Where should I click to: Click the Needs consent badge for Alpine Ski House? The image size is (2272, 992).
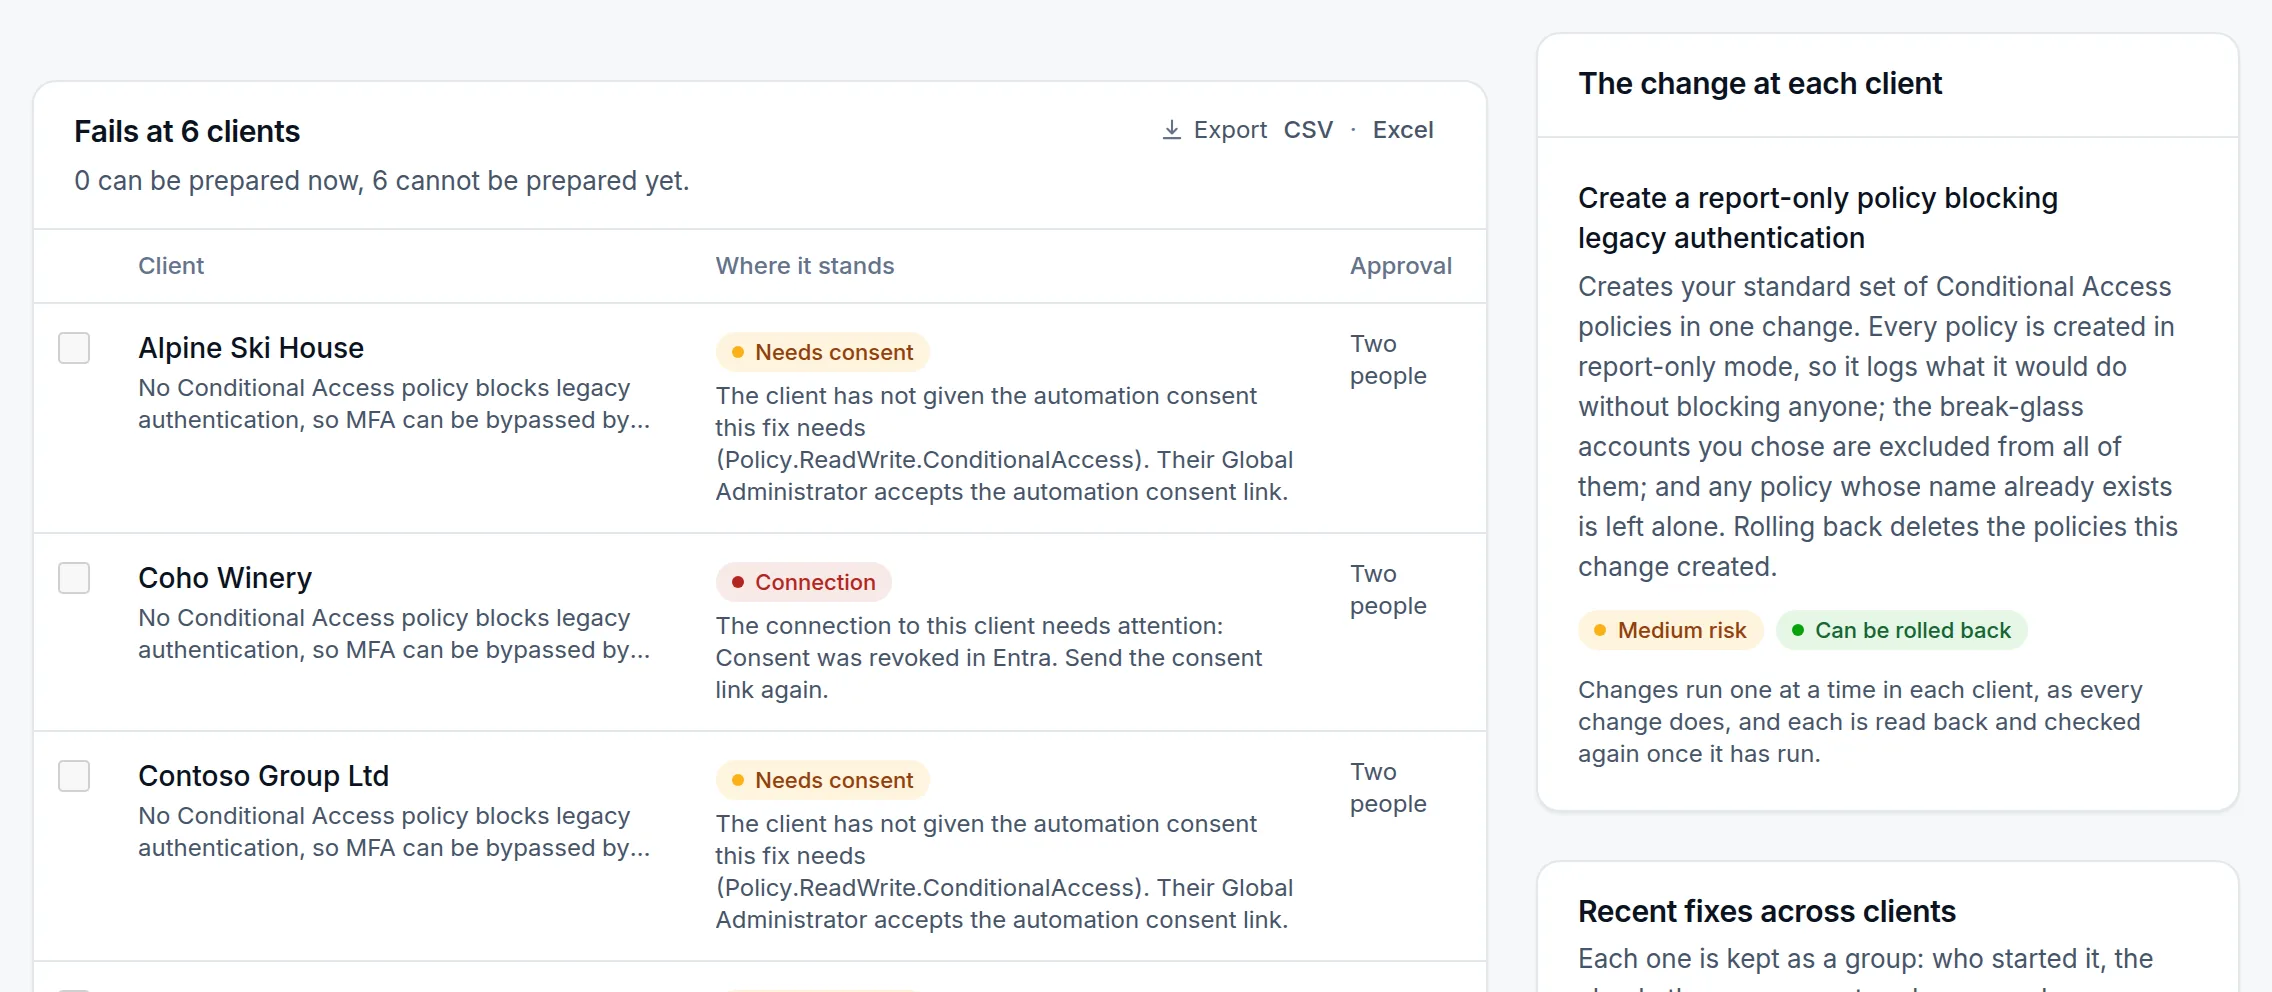pyautogui.click(x=822, y=352)
